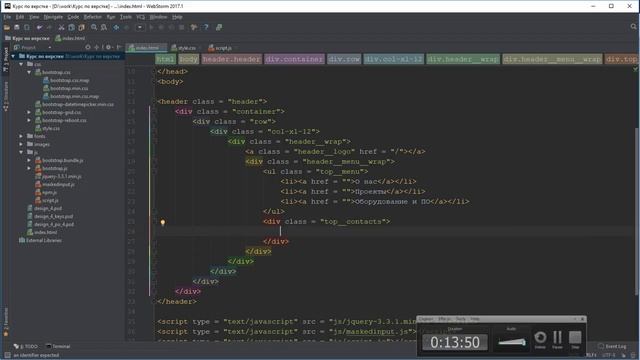Open the Terminal tool window
This screenshot has height=360, width=640.
(x=58, y=347)
